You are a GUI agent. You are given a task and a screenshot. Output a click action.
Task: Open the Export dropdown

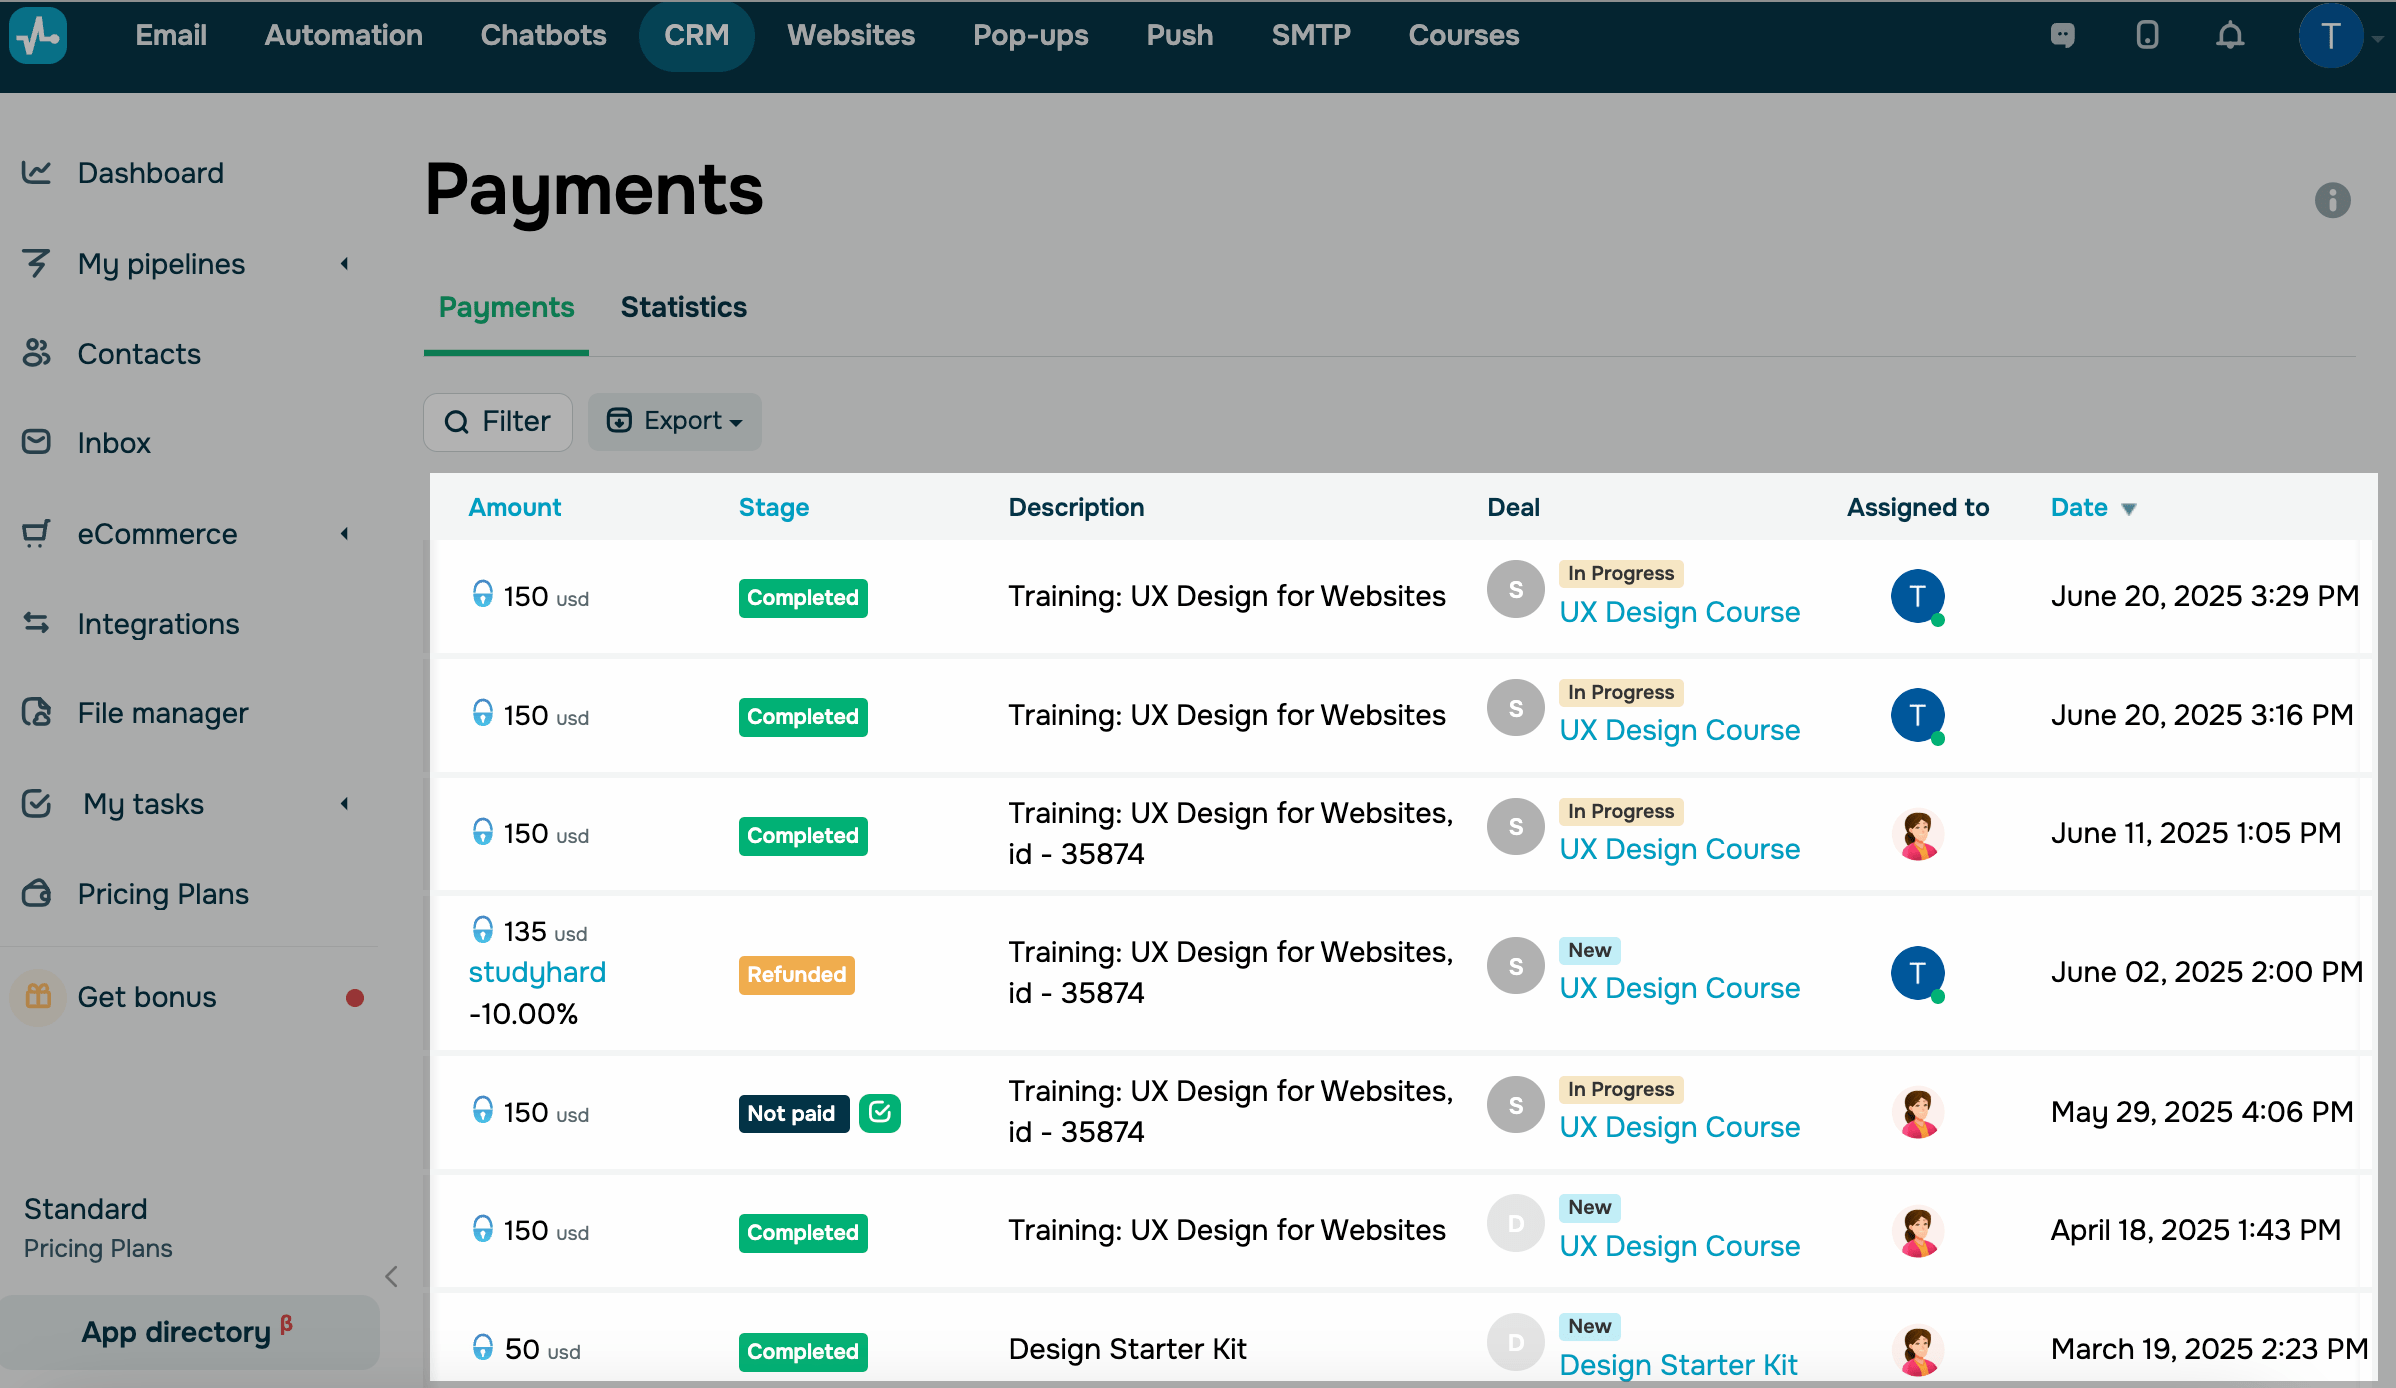pos(675,421)
